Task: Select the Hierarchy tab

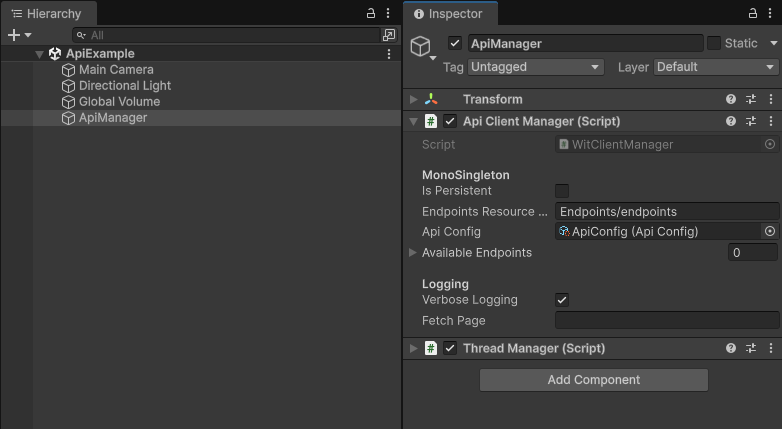Action: [x=46, y=13]
